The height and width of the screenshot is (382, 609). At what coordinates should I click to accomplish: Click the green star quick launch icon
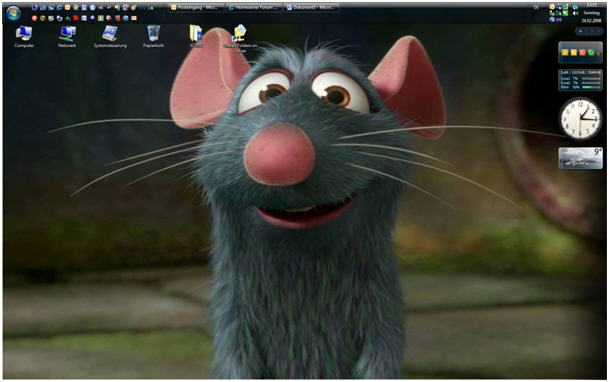(68, 18)
